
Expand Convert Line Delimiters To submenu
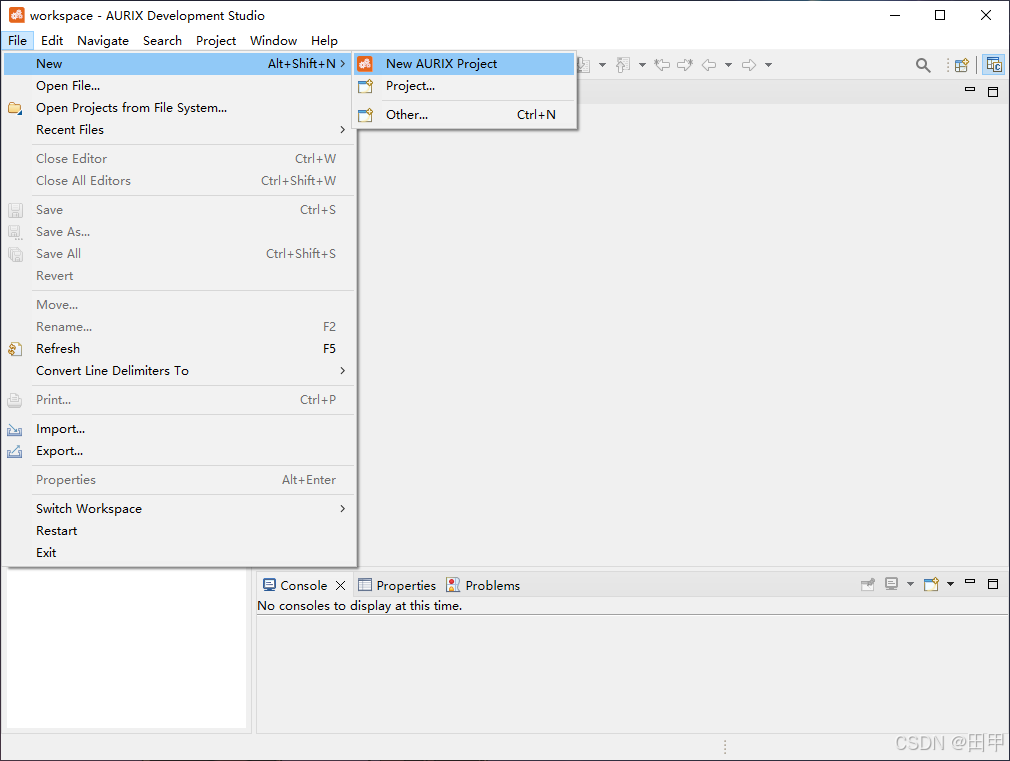[x=178, y=371]
